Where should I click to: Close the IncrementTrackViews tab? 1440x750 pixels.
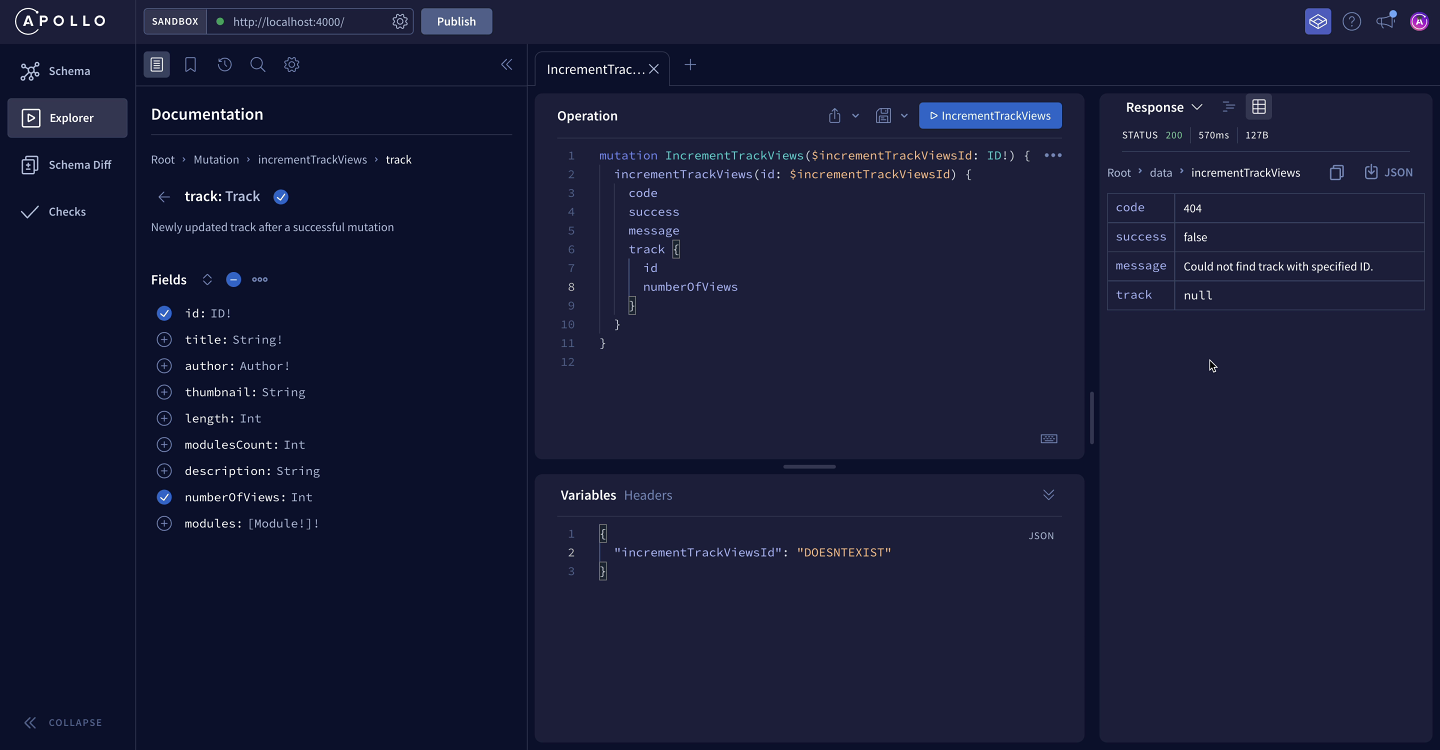coord(653,69)
